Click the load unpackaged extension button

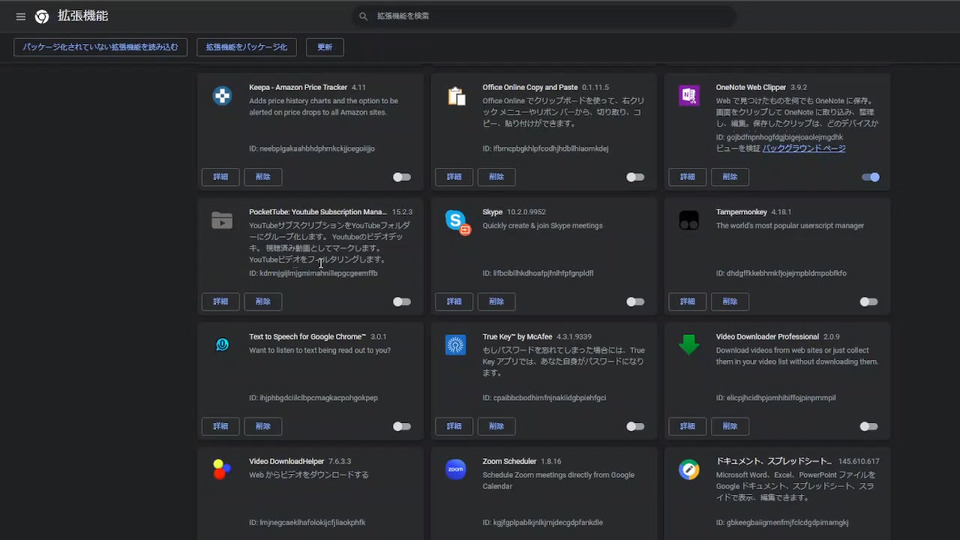pos(100,47)
